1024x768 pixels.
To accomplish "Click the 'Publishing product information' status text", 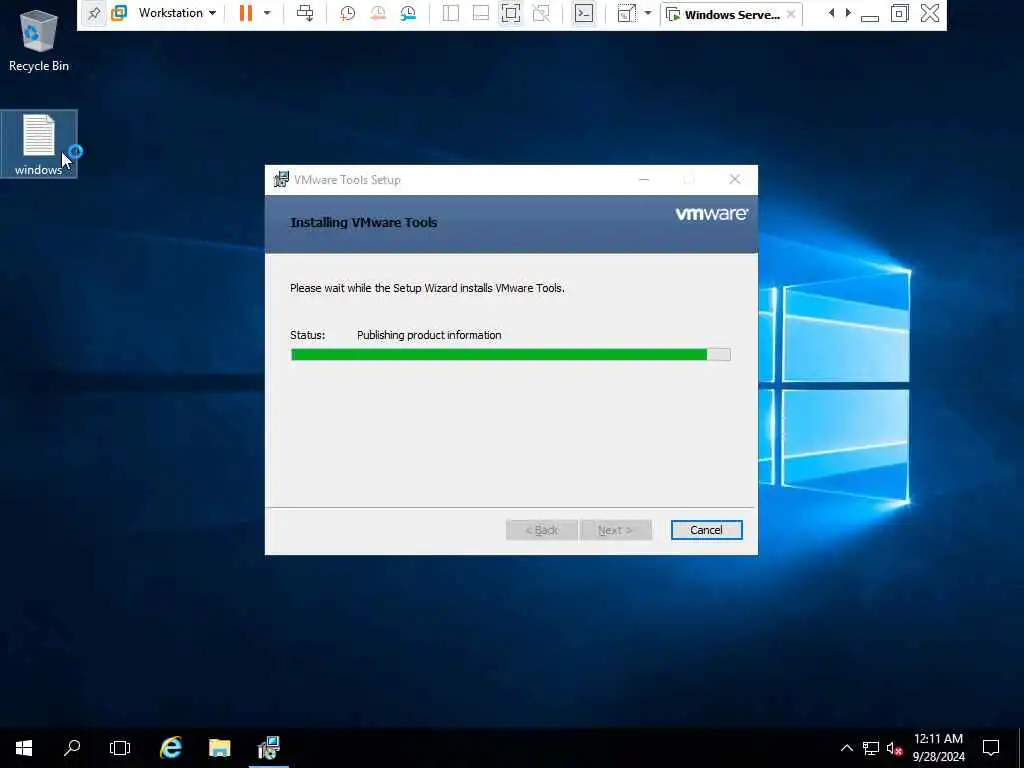I will point(429,335).
